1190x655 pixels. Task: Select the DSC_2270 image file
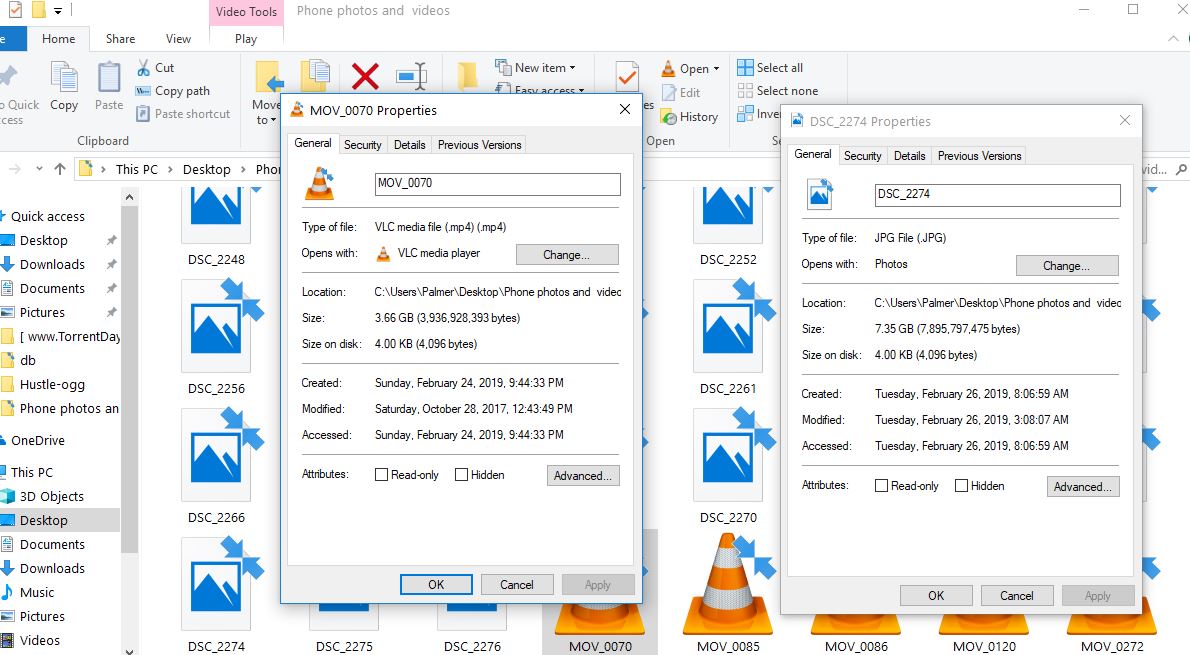coord(728,455)
